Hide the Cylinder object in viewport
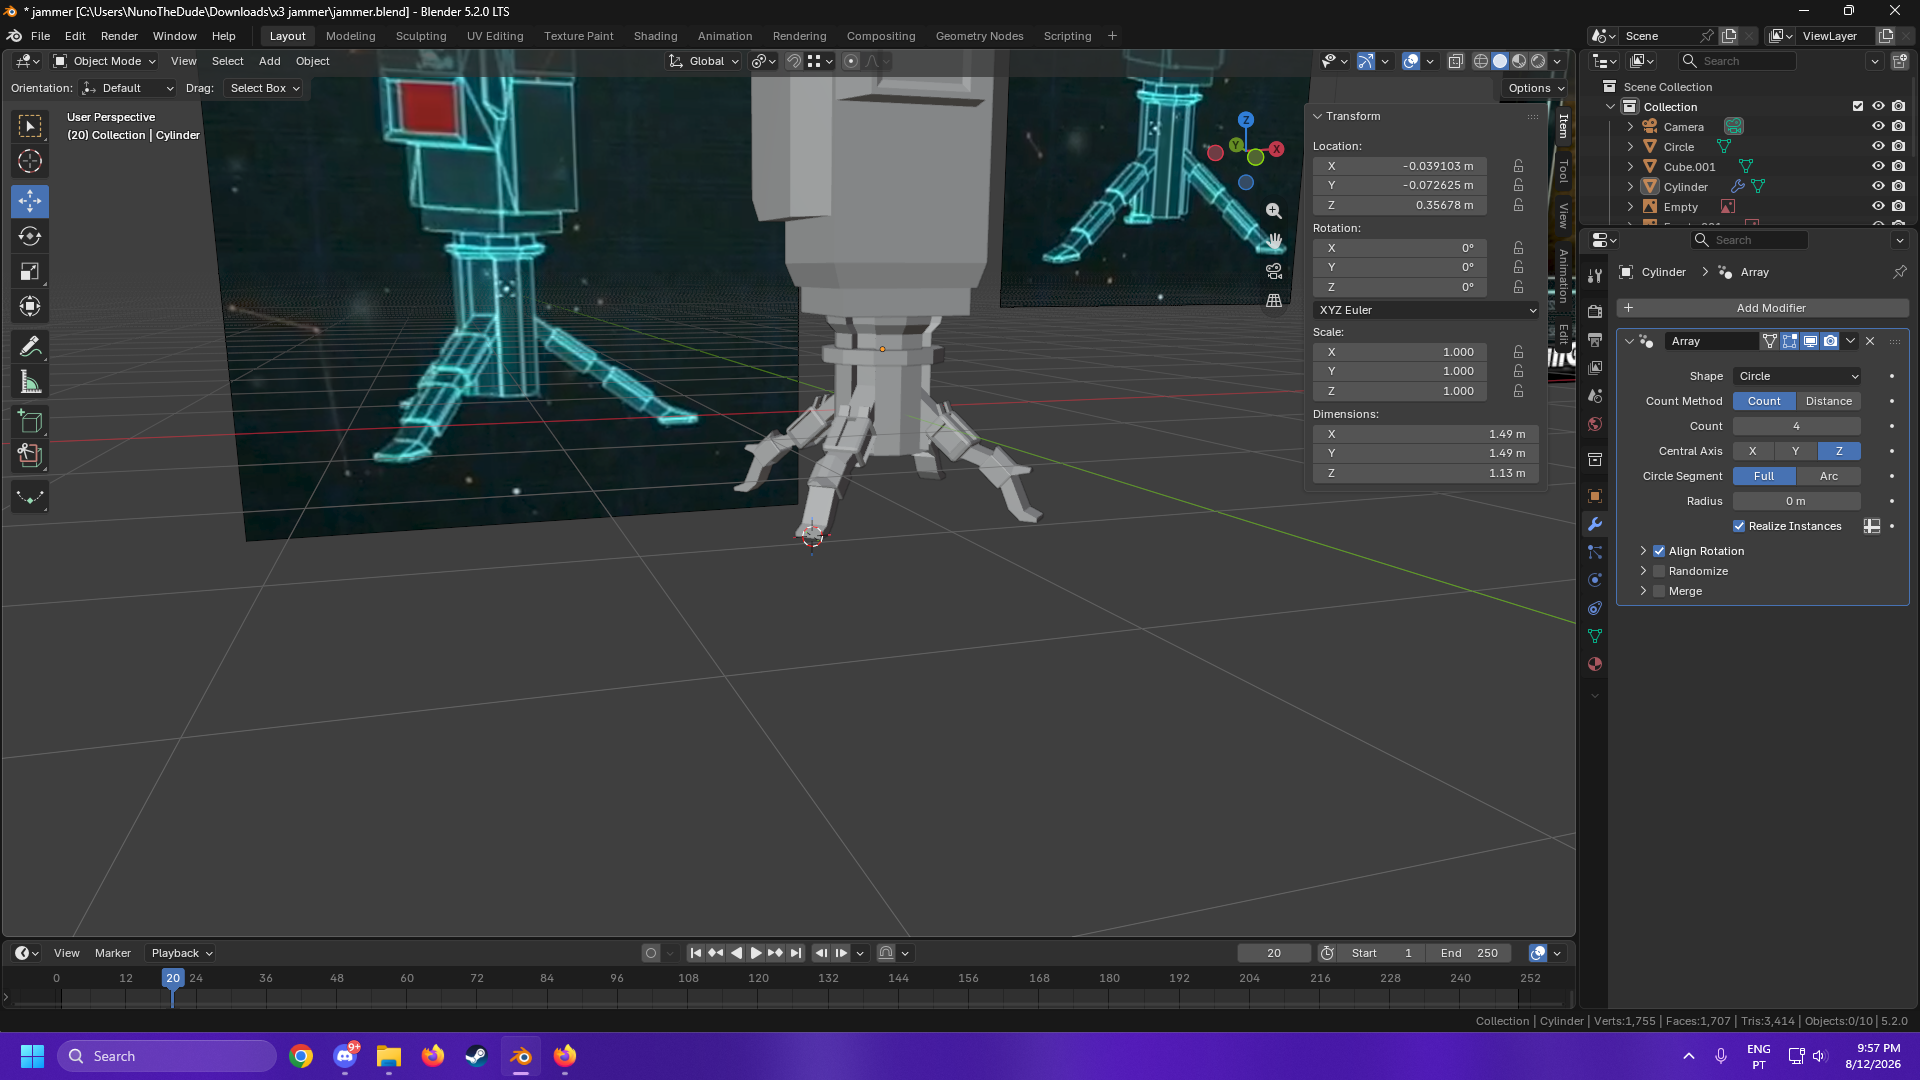1920x1080 pixels. coord(1878,187)
